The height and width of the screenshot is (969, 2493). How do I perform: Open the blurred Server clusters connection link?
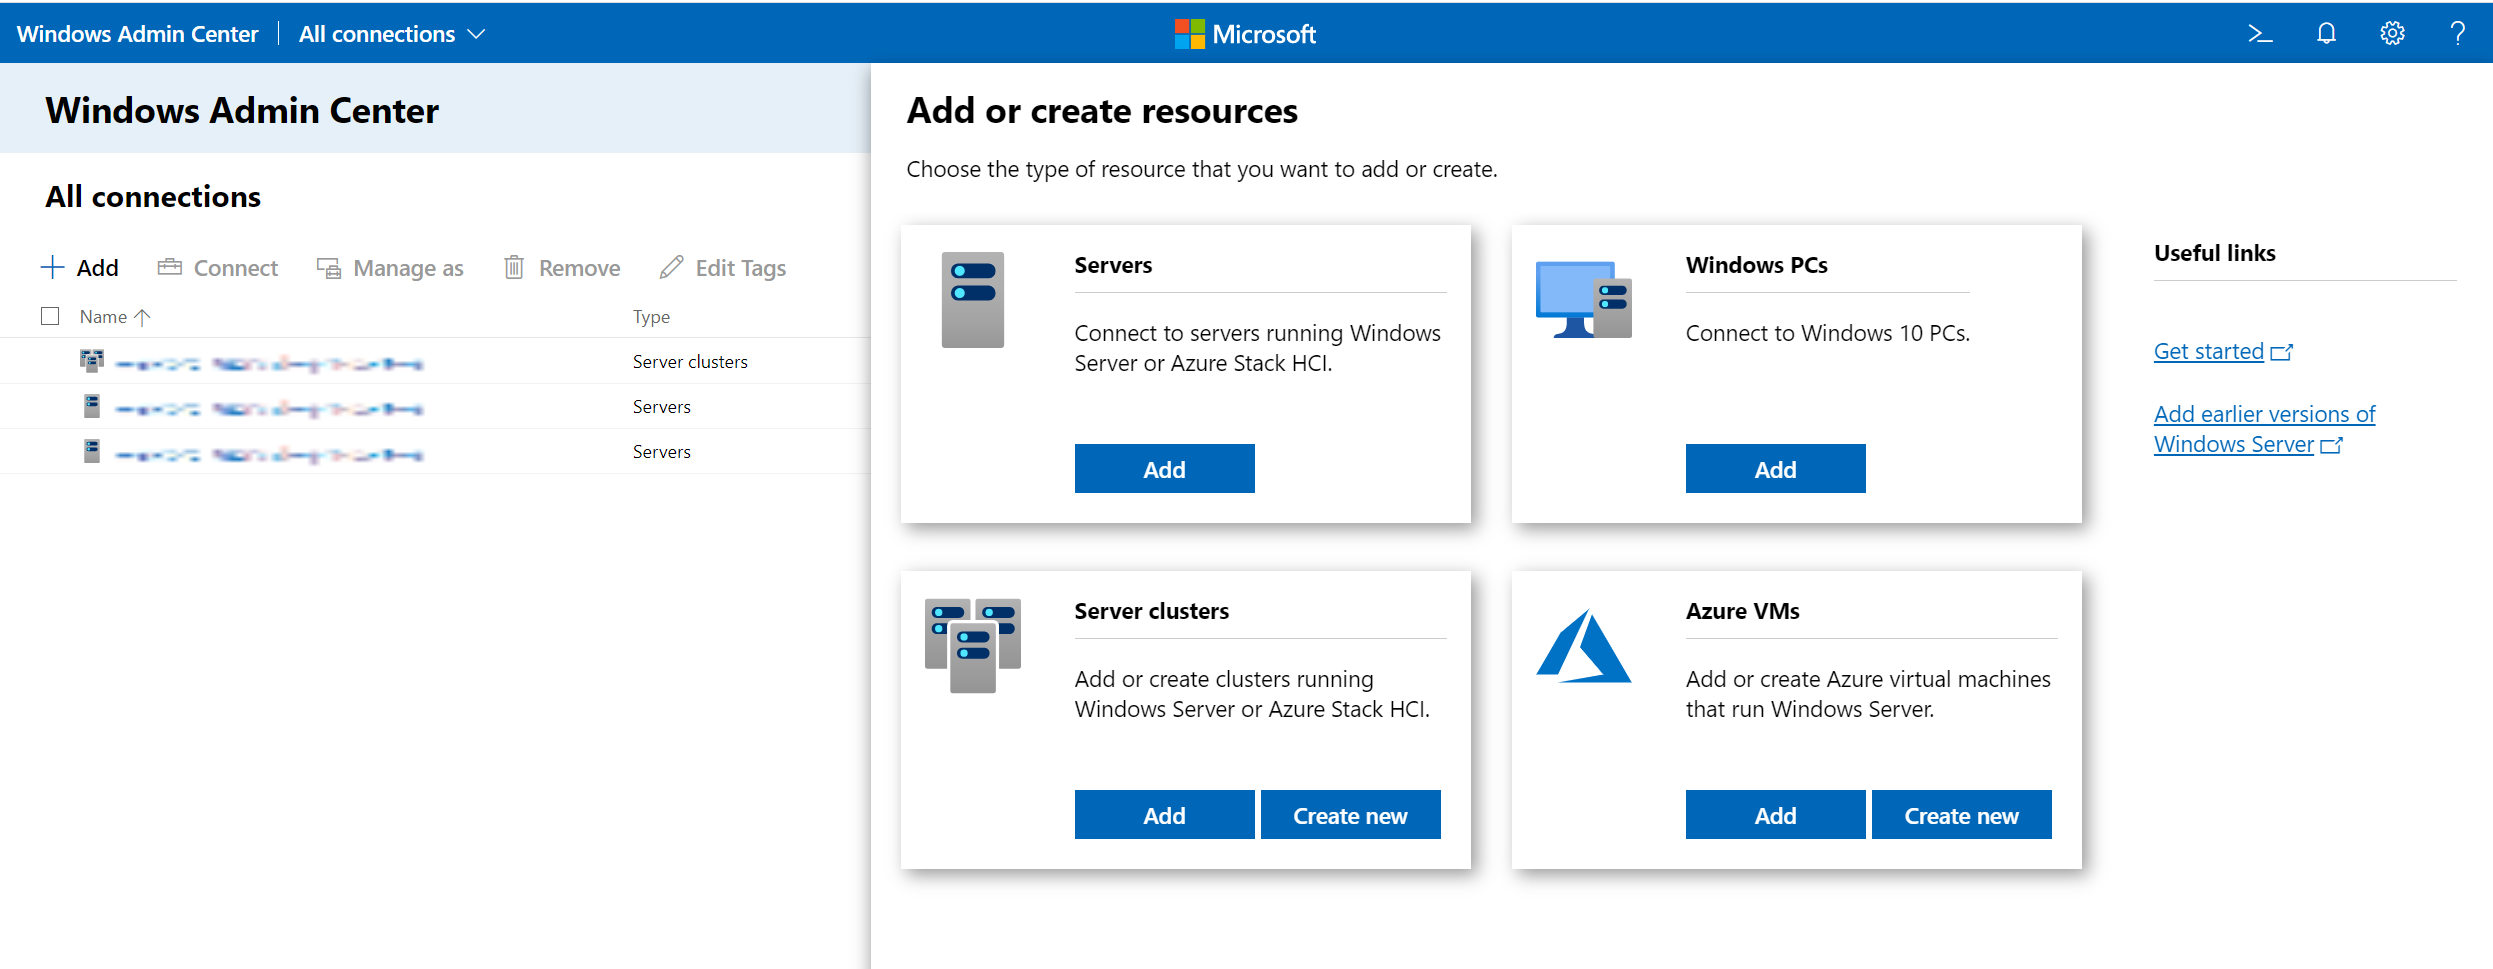point(269,364)
